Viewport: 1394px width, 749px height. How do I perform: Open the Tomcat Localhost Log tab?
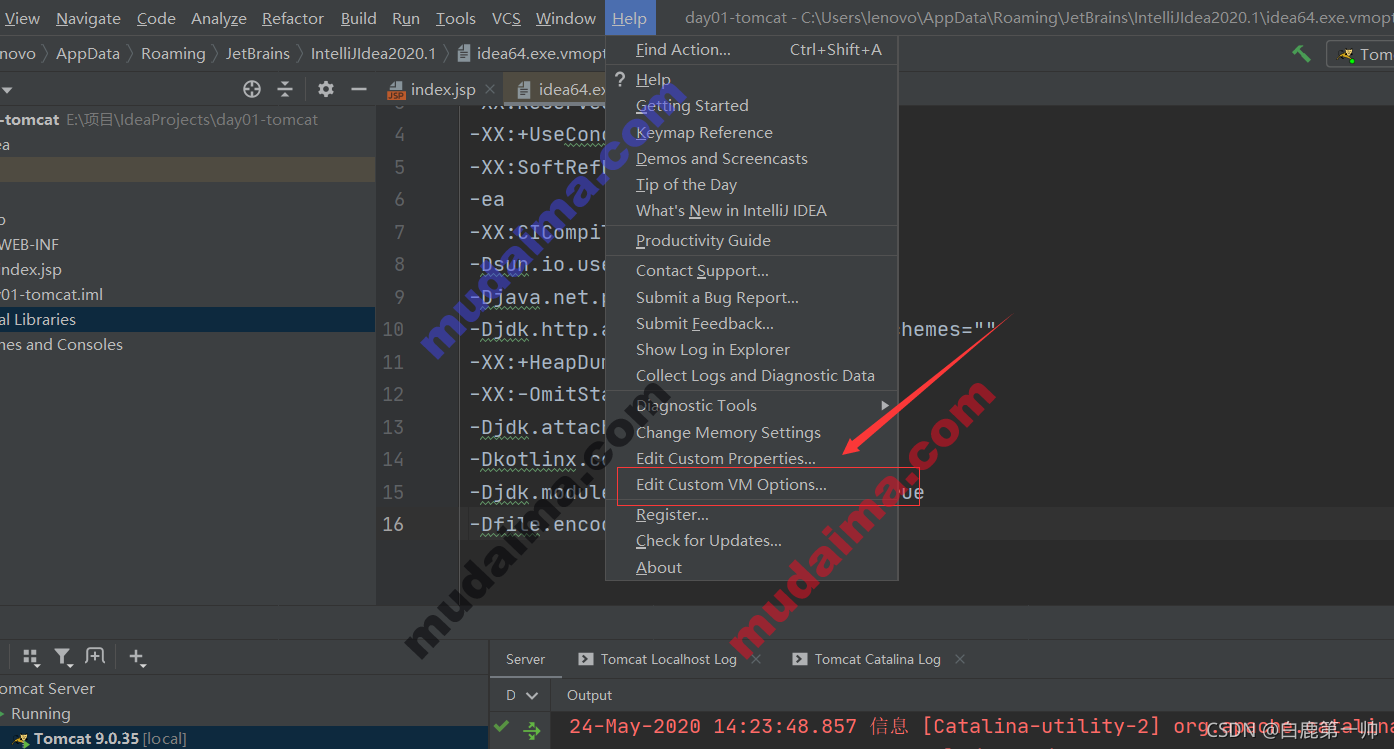[668, 659]
